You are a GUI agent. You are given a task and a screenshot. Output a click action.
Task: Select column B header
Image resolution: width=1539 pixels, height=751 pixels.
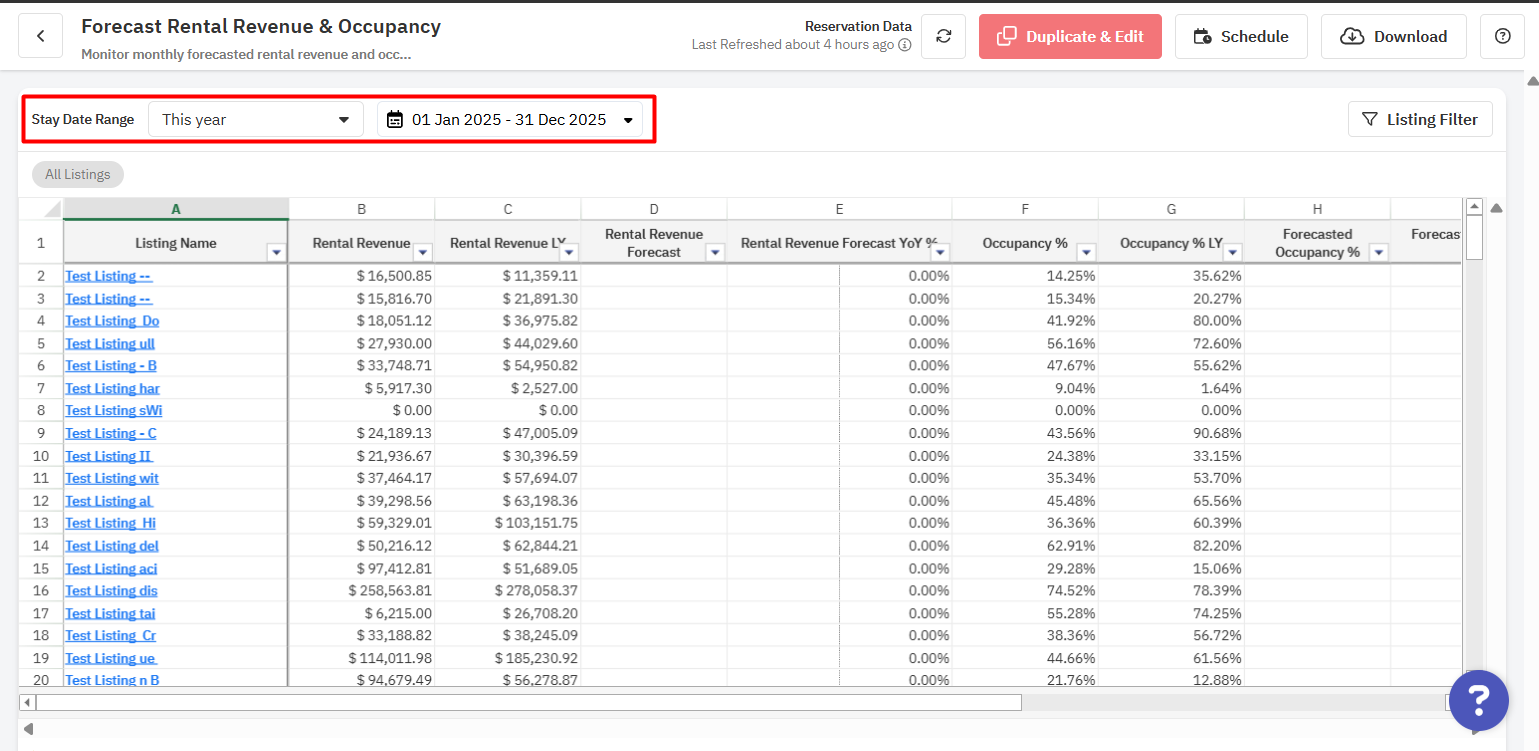tap(361, 209)
